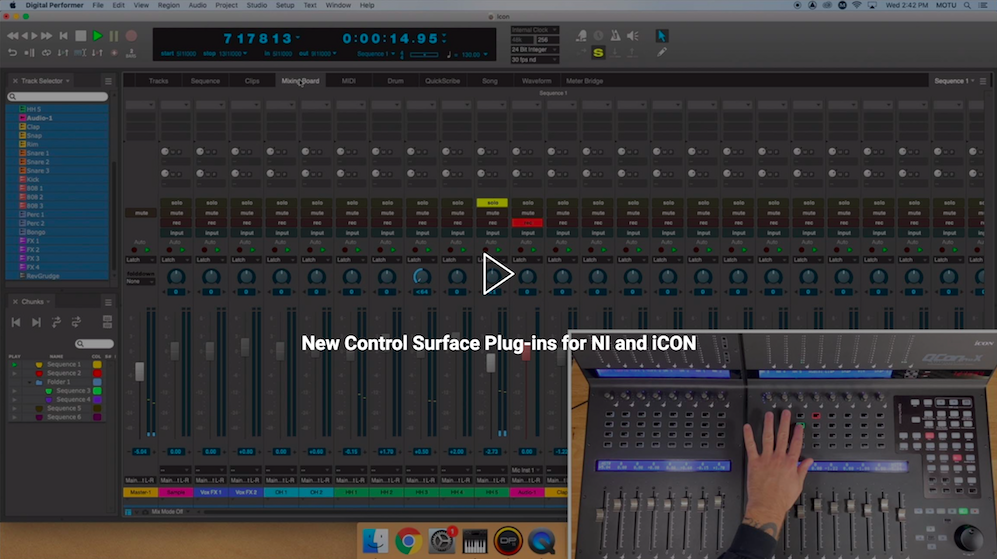The height and width of the screenshot is (559, 997).
Task: Switch to the QuickScribe tab
Action: coord(442,81)
